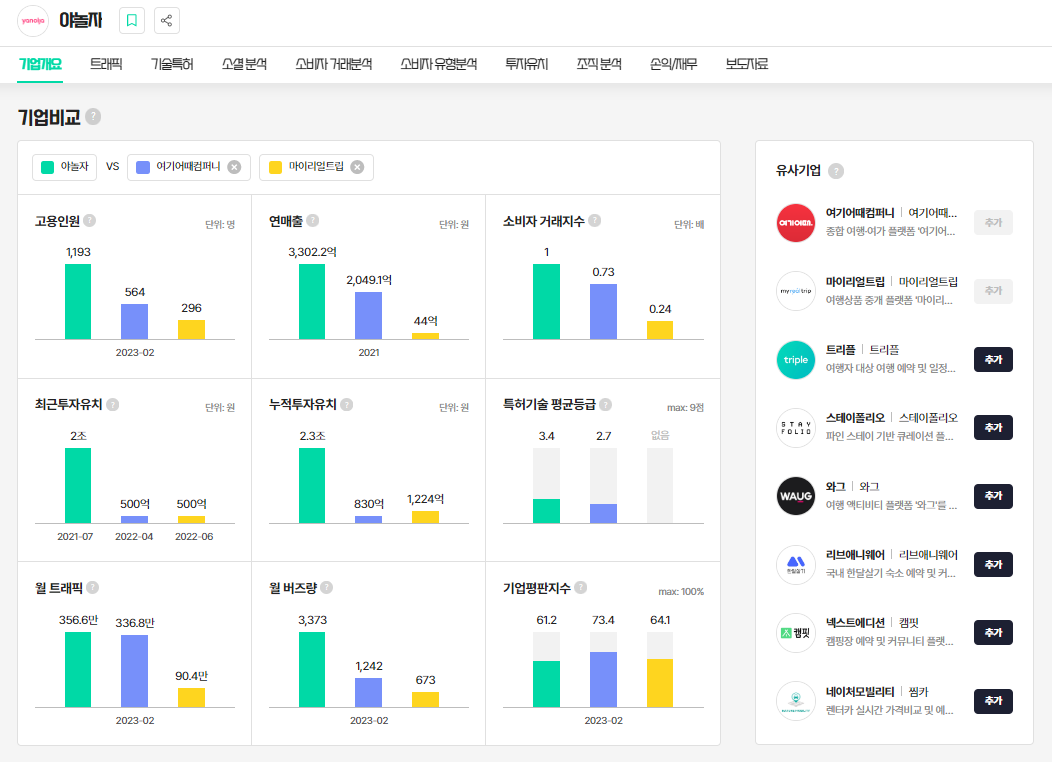The image size is (1052, 762).
Task: Click help icon next to 기업비교 heading
Action: pyautogui.click(x=93, y=117)
